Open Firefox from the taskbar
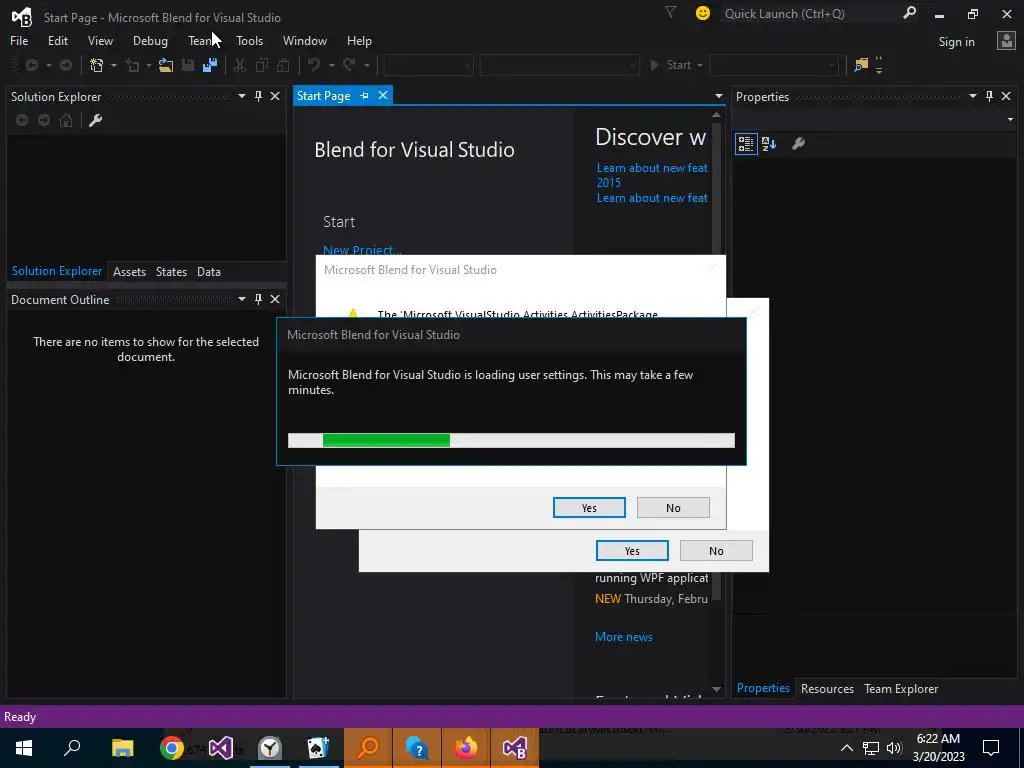Screen dimensions: 1024x768 coord(466,748)
